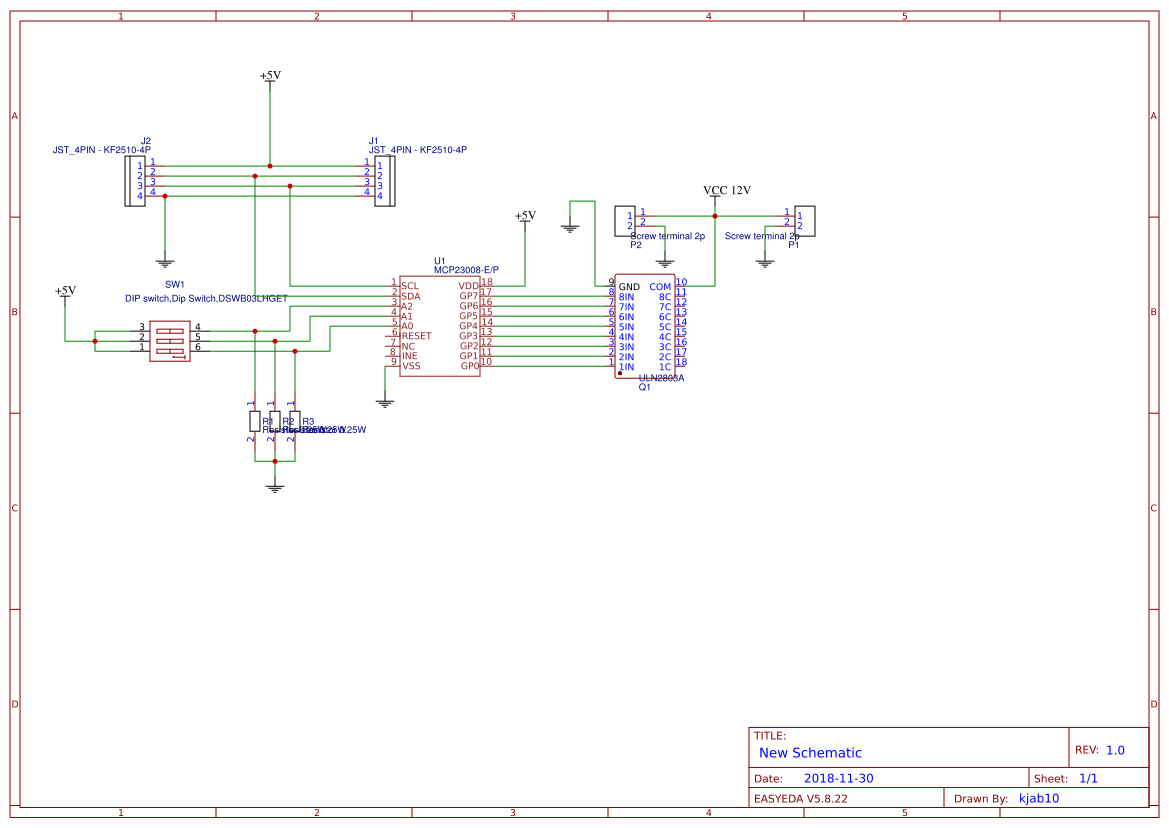Toggle switch position 3 on SW1 DIP switch

click(170, 331)
